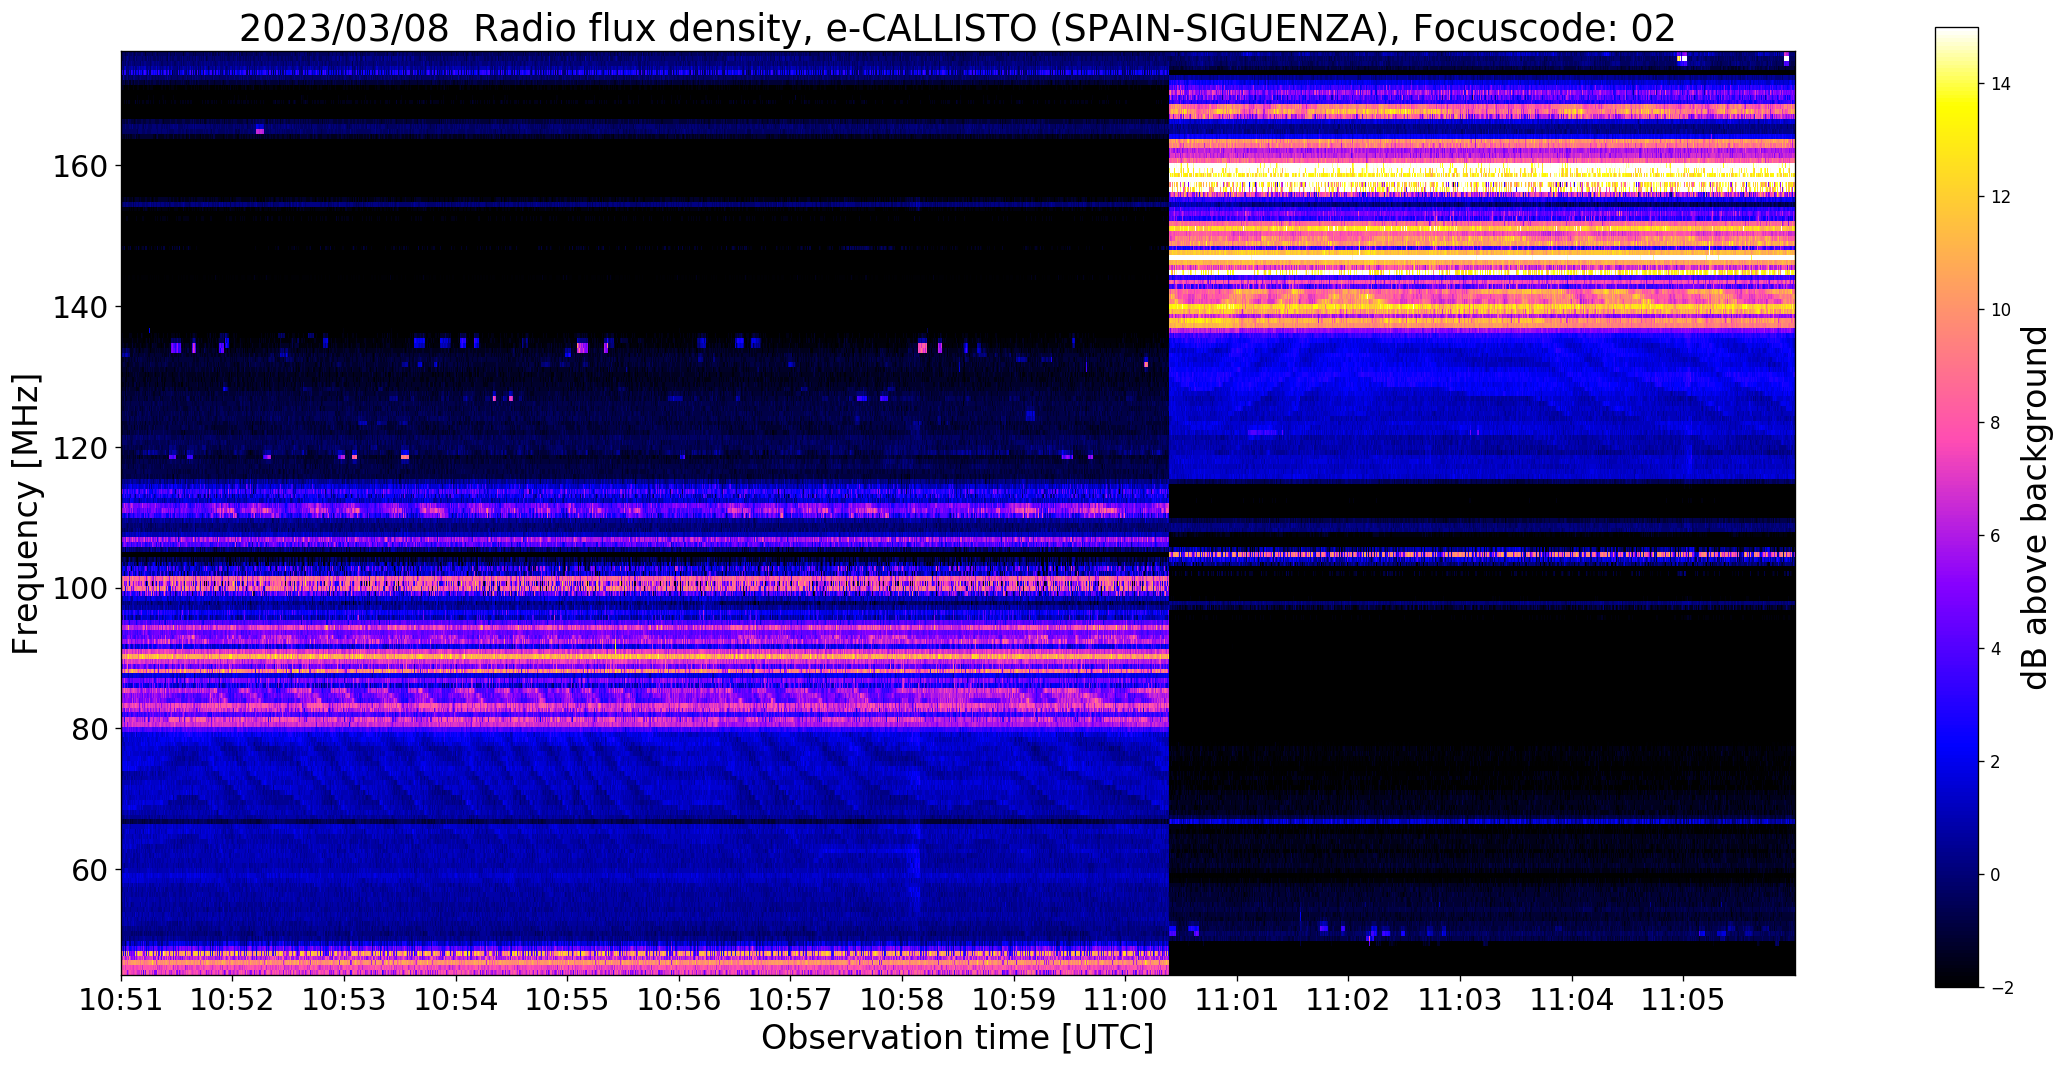Image resolution: width=2066 pixels, height=1067 pixels.
Task: Click the colorbar tick label 0
Action: (1996, 875)
